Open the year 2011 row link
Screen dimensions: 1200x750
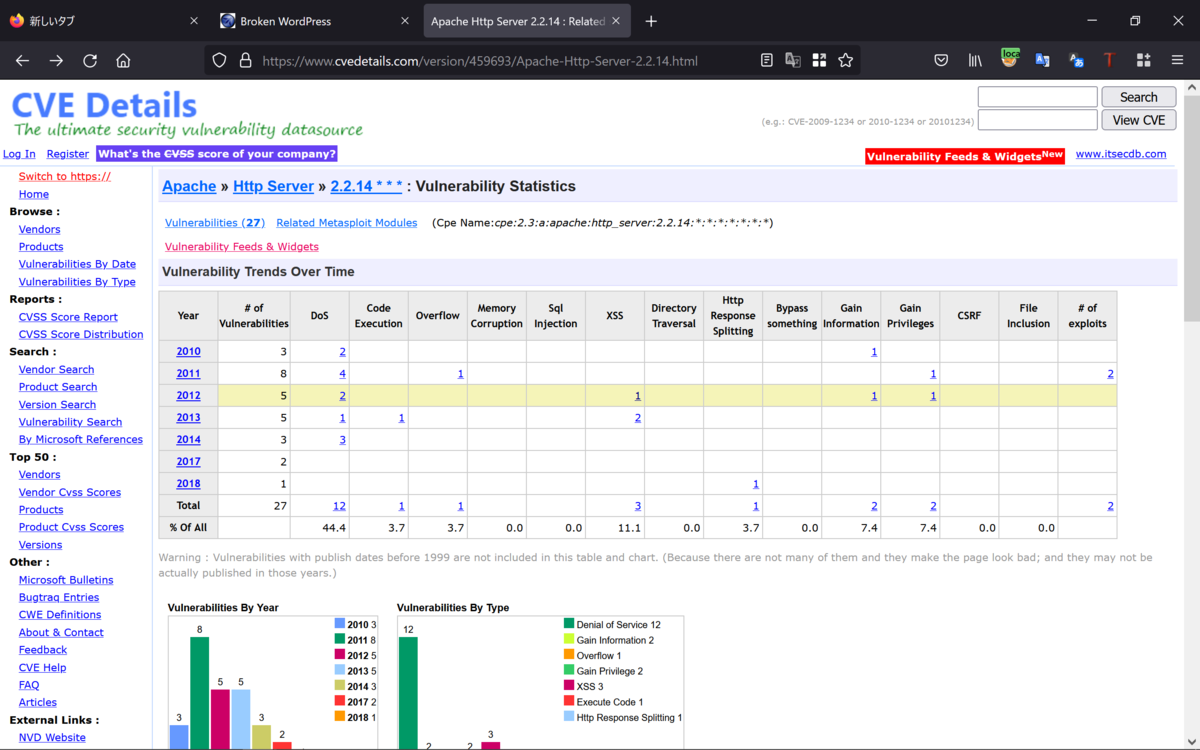(188, 373)
